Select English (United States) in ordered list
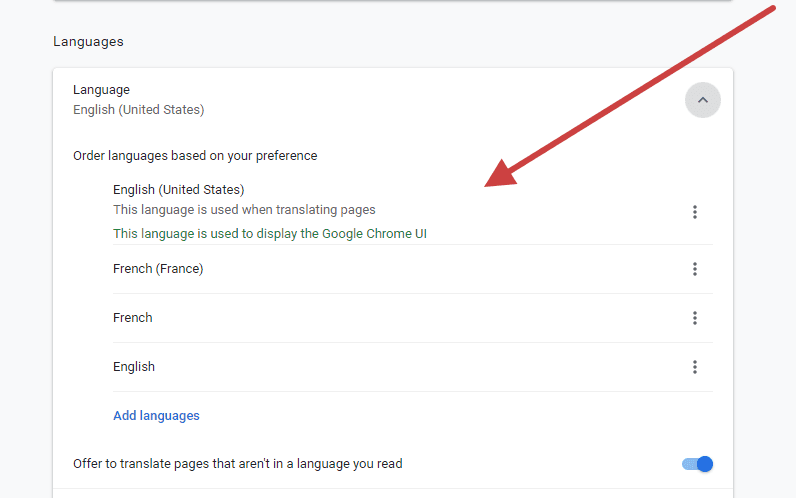Screen dimensions: 796x498 point(178,189)
